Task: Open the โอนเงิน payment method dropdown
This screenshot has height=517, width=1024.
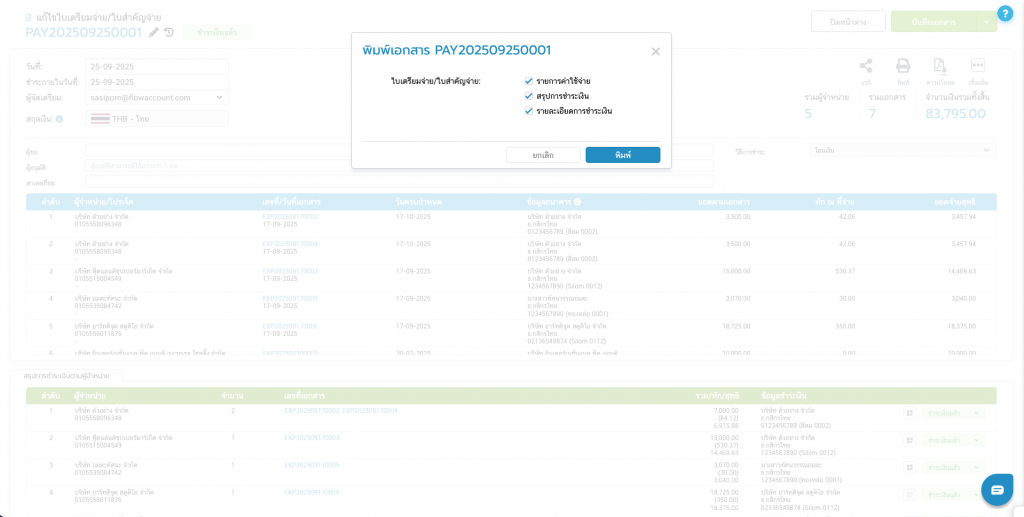Action: click(x=902, y=150)
